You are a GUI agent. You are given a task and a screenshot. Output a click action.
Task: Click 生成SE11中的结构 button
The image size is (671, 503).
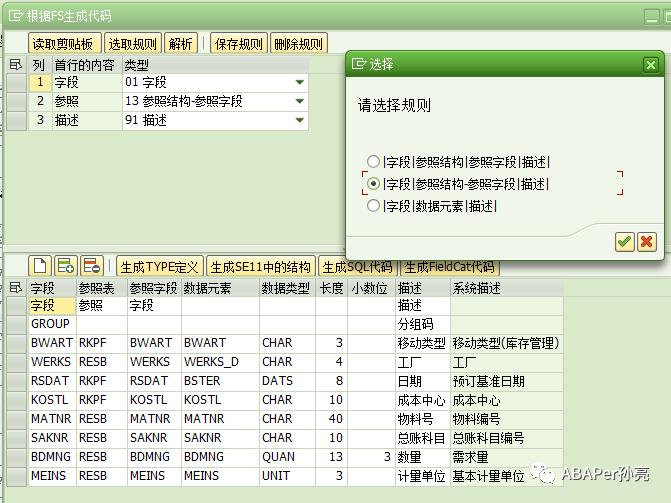[261, 267]
